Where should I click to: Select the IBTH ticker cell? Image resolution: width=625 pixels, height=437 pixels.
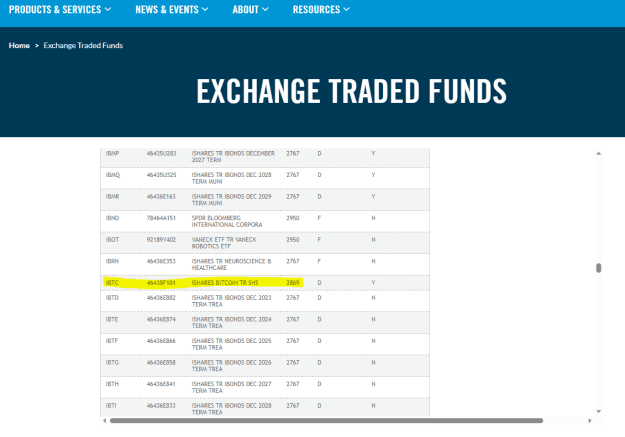click(112, 384)
